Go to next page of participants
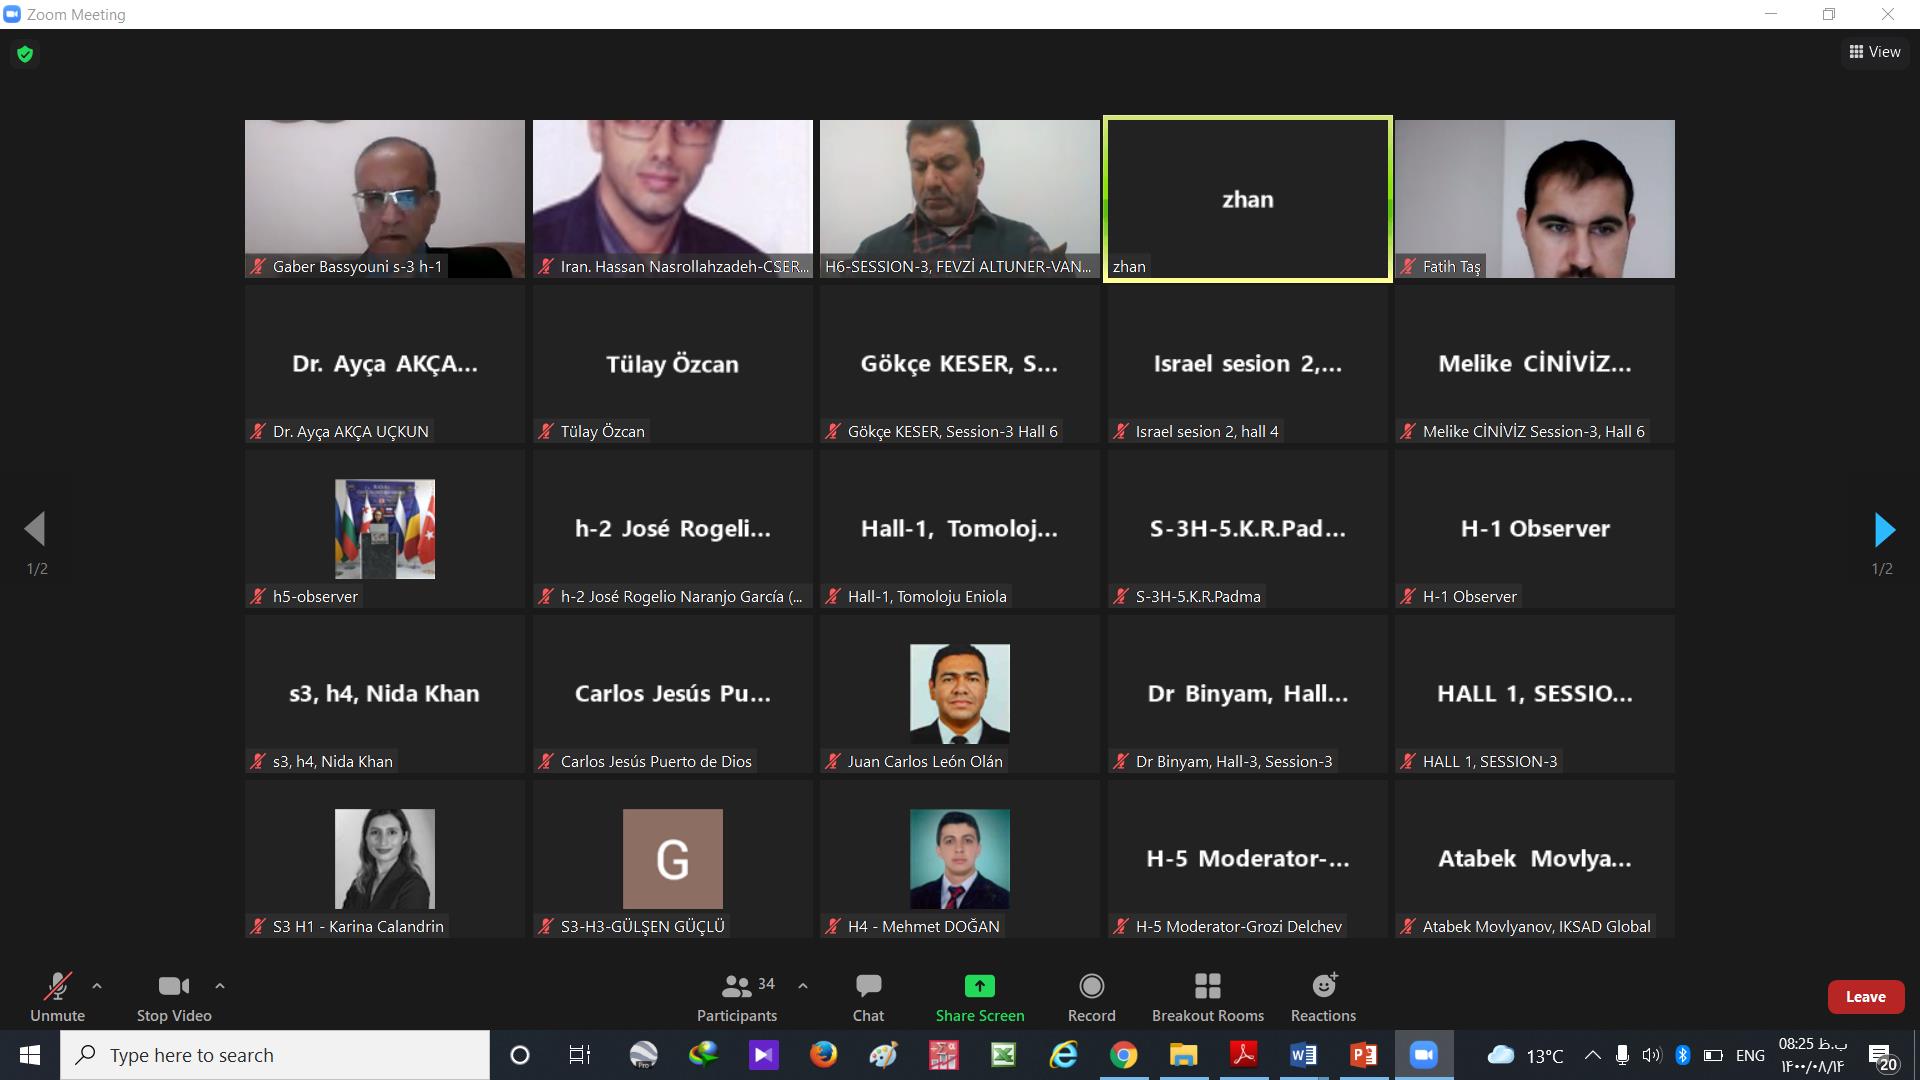1920x1080 pixels. point(1884,530)
